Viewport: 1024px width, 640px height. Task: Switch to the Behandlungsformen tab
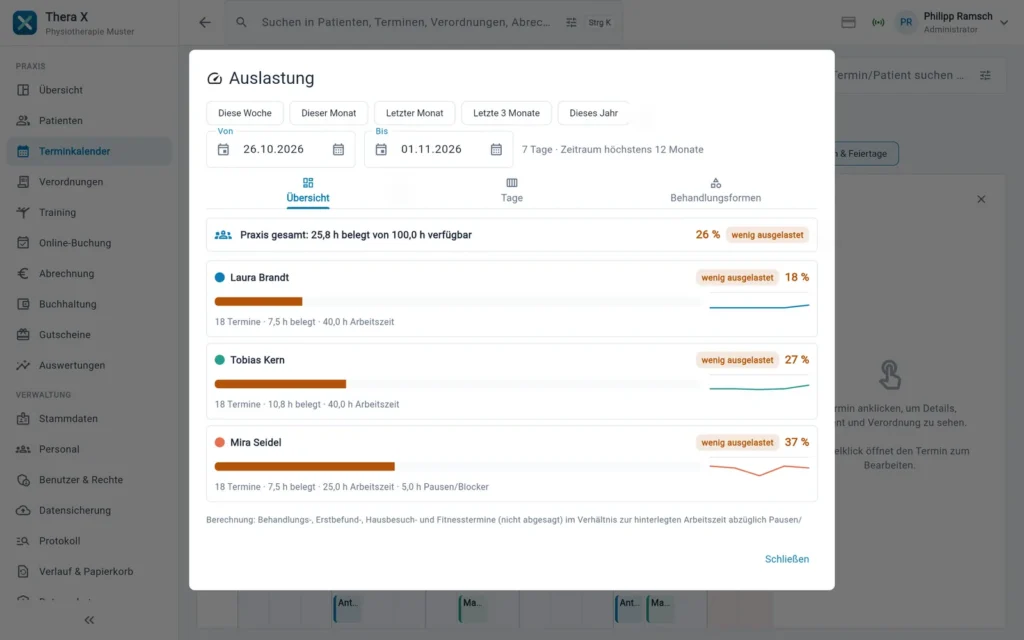click(716, 191)
